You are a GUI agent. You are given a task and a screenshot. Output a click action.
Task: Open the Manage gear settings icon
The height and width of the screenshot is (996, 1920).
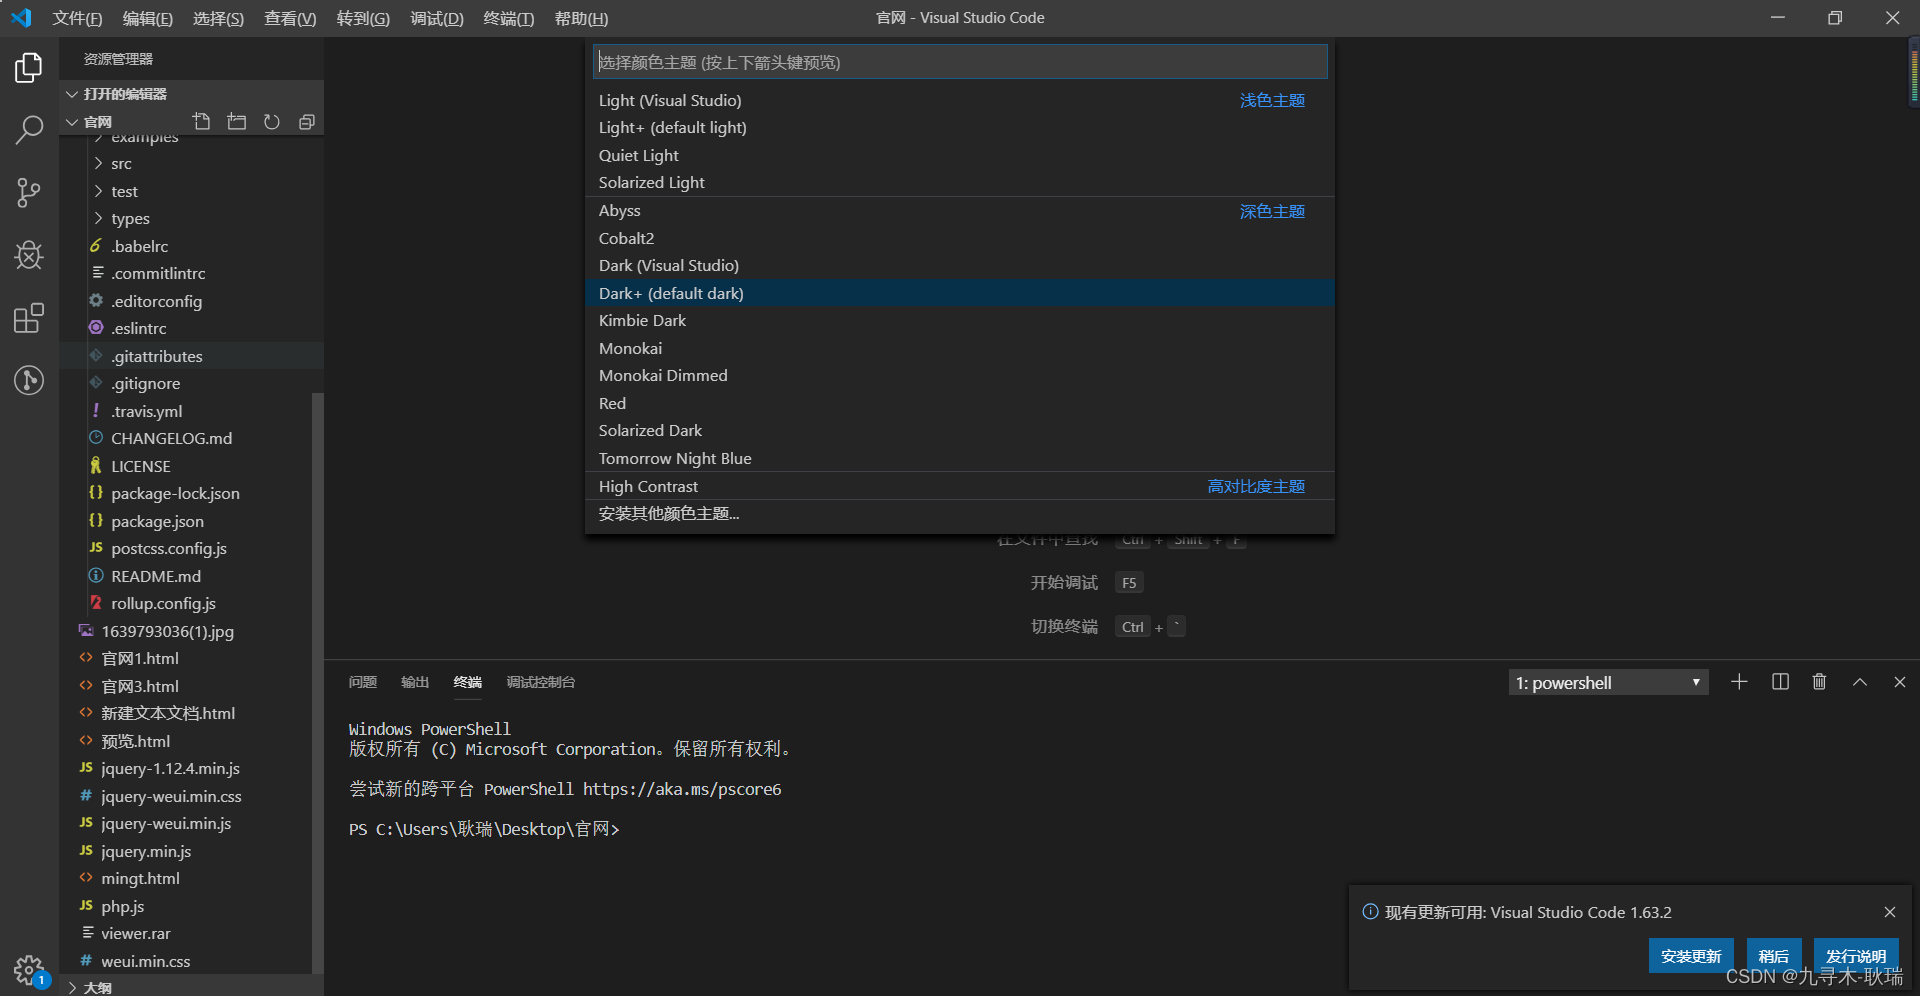[29, 969]
